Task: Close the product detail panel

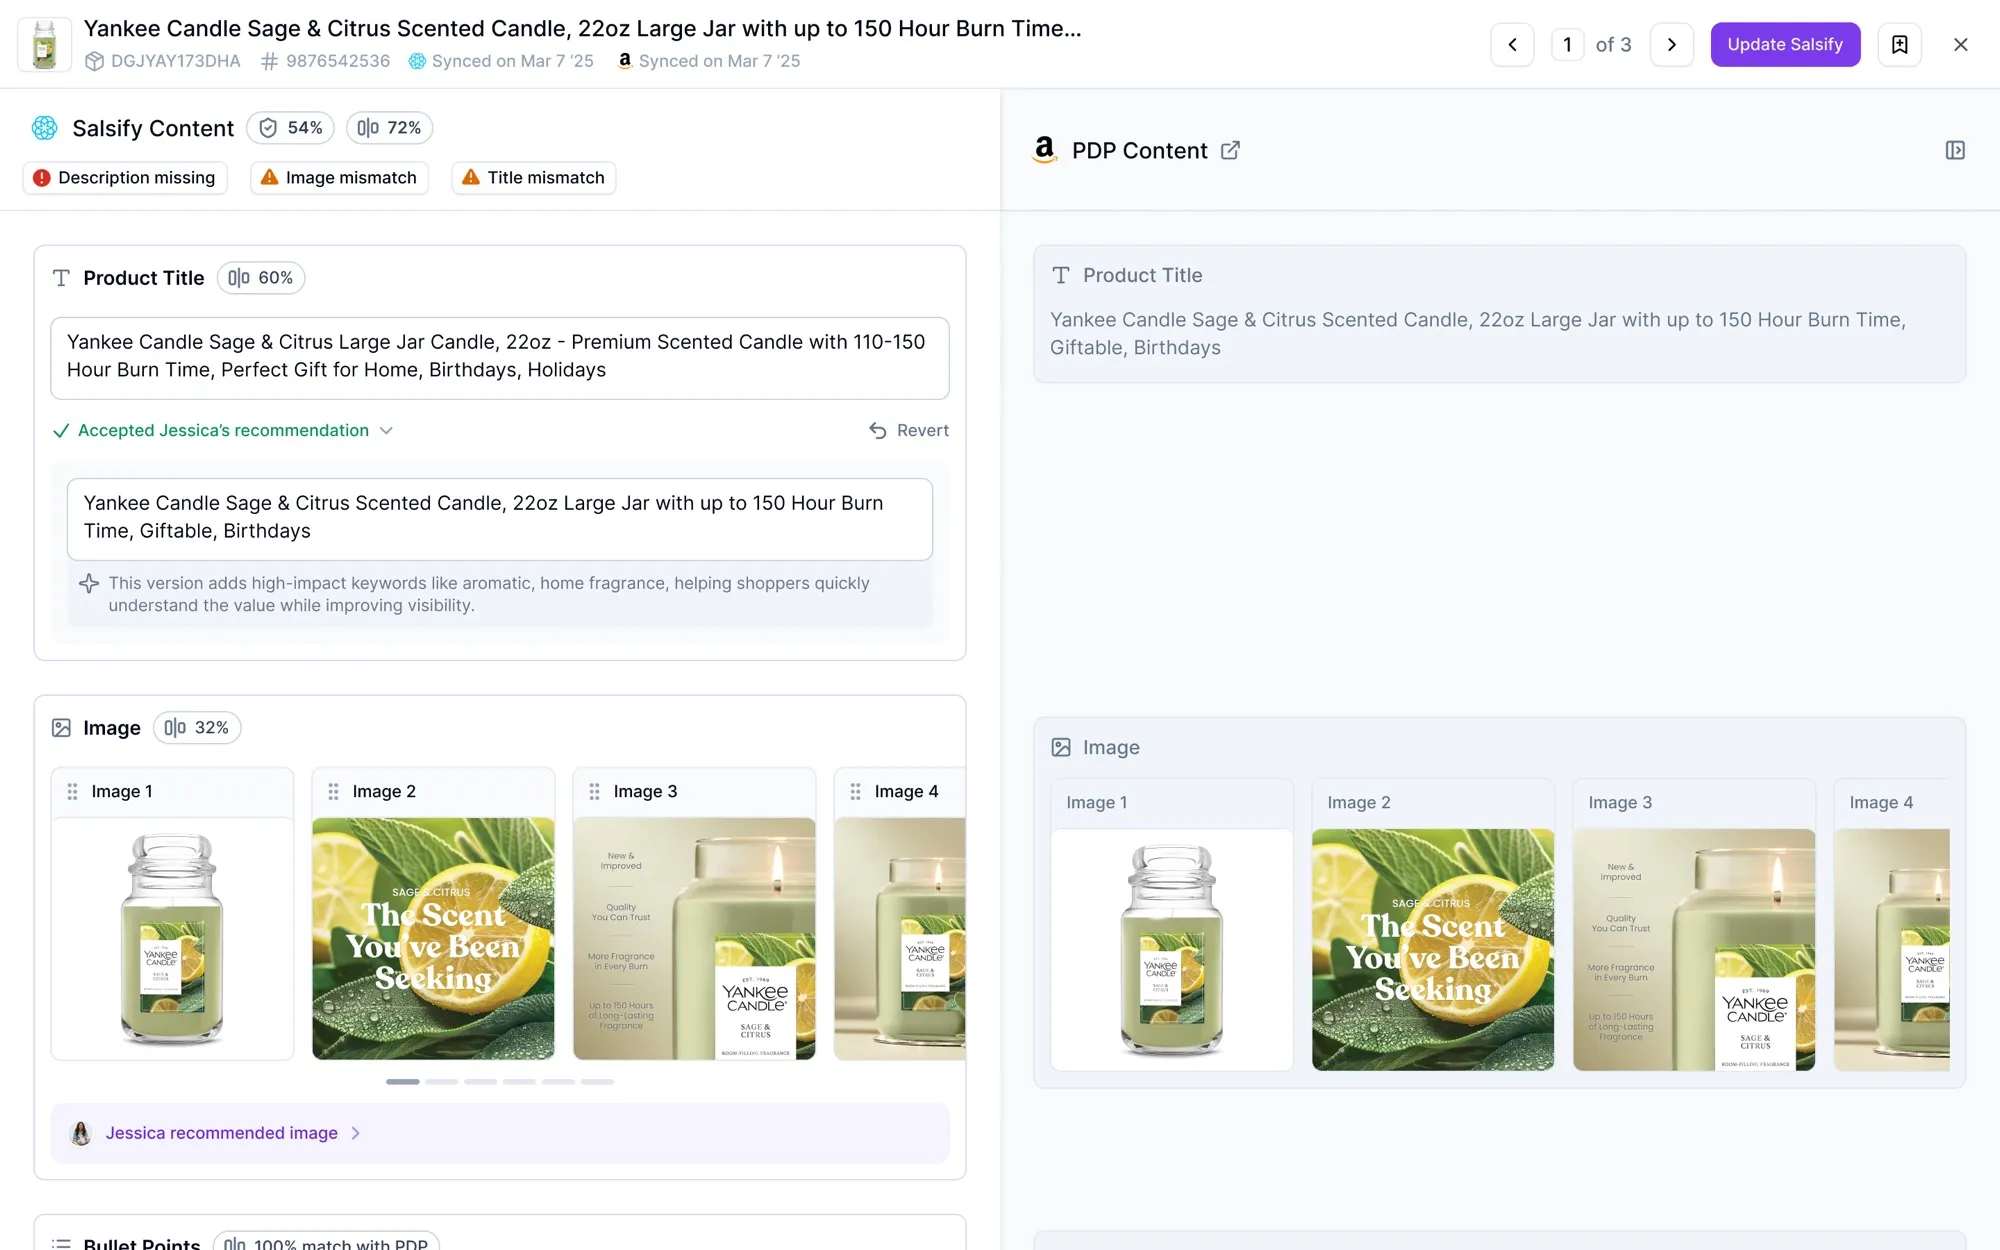Action: click(x=1960, y=45)
